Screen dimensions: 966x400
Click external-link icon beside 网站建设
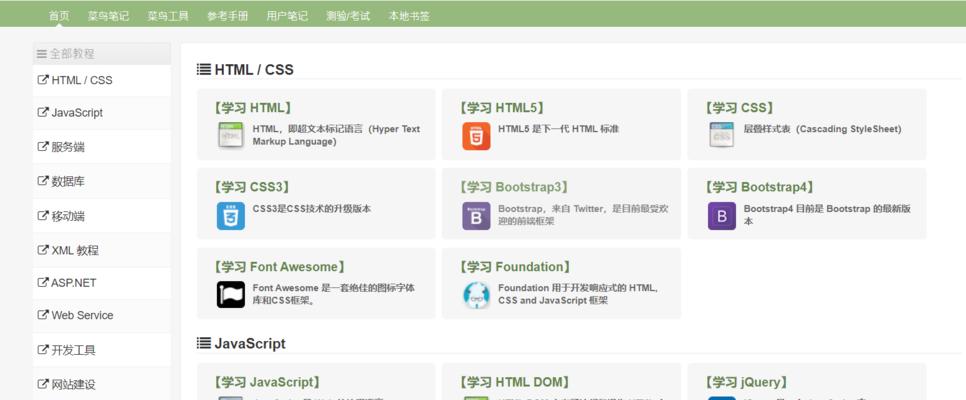tap(43, 384)
